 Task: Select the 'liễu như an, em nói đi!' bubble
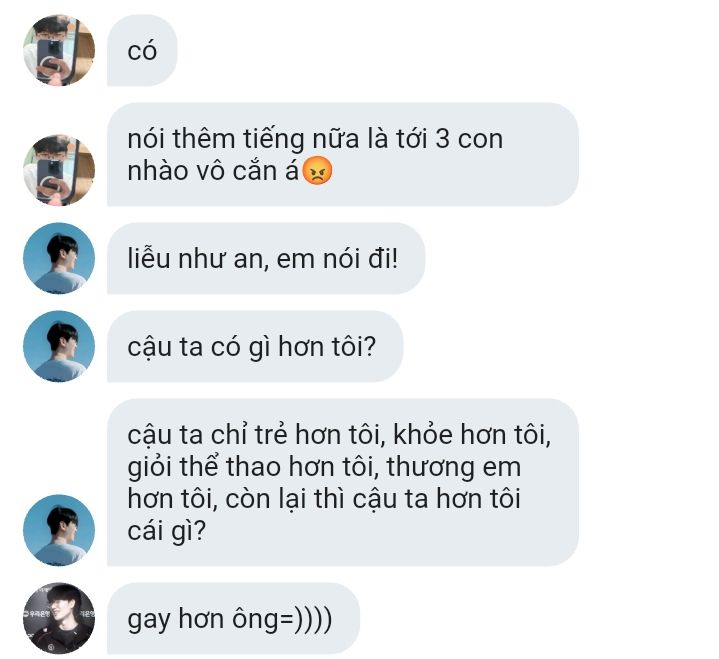point(266,258)
